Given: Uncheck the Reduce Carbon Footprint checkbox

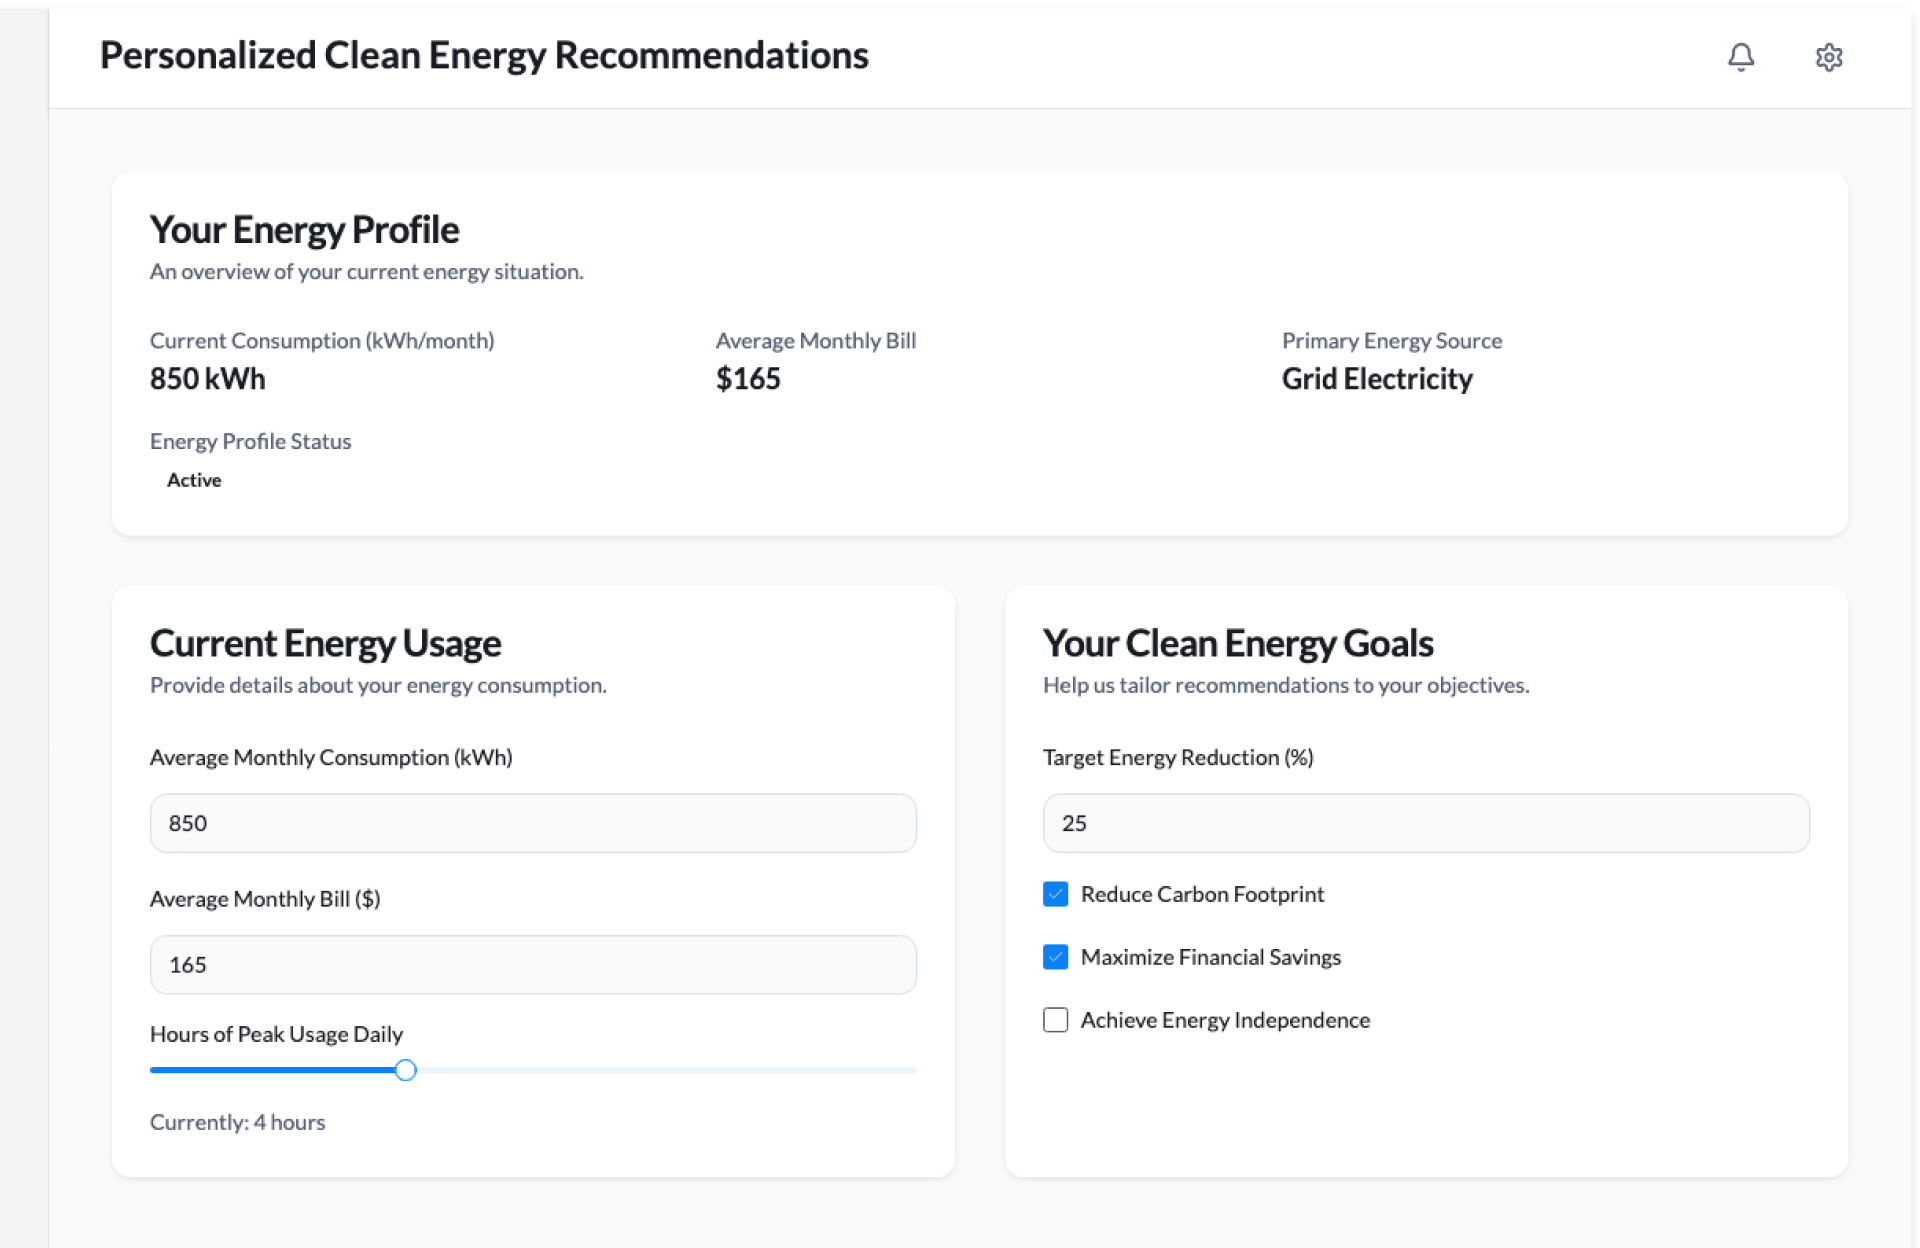Looking at the screenshot, I should pyautogui.click(x=1055, y=894).
